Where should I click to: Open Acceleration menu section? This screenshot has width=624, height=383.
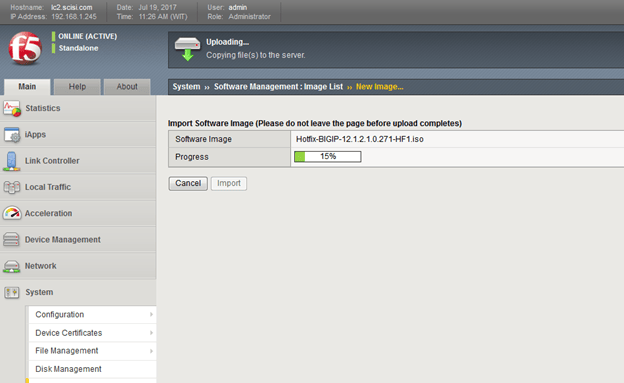(78, 213)
